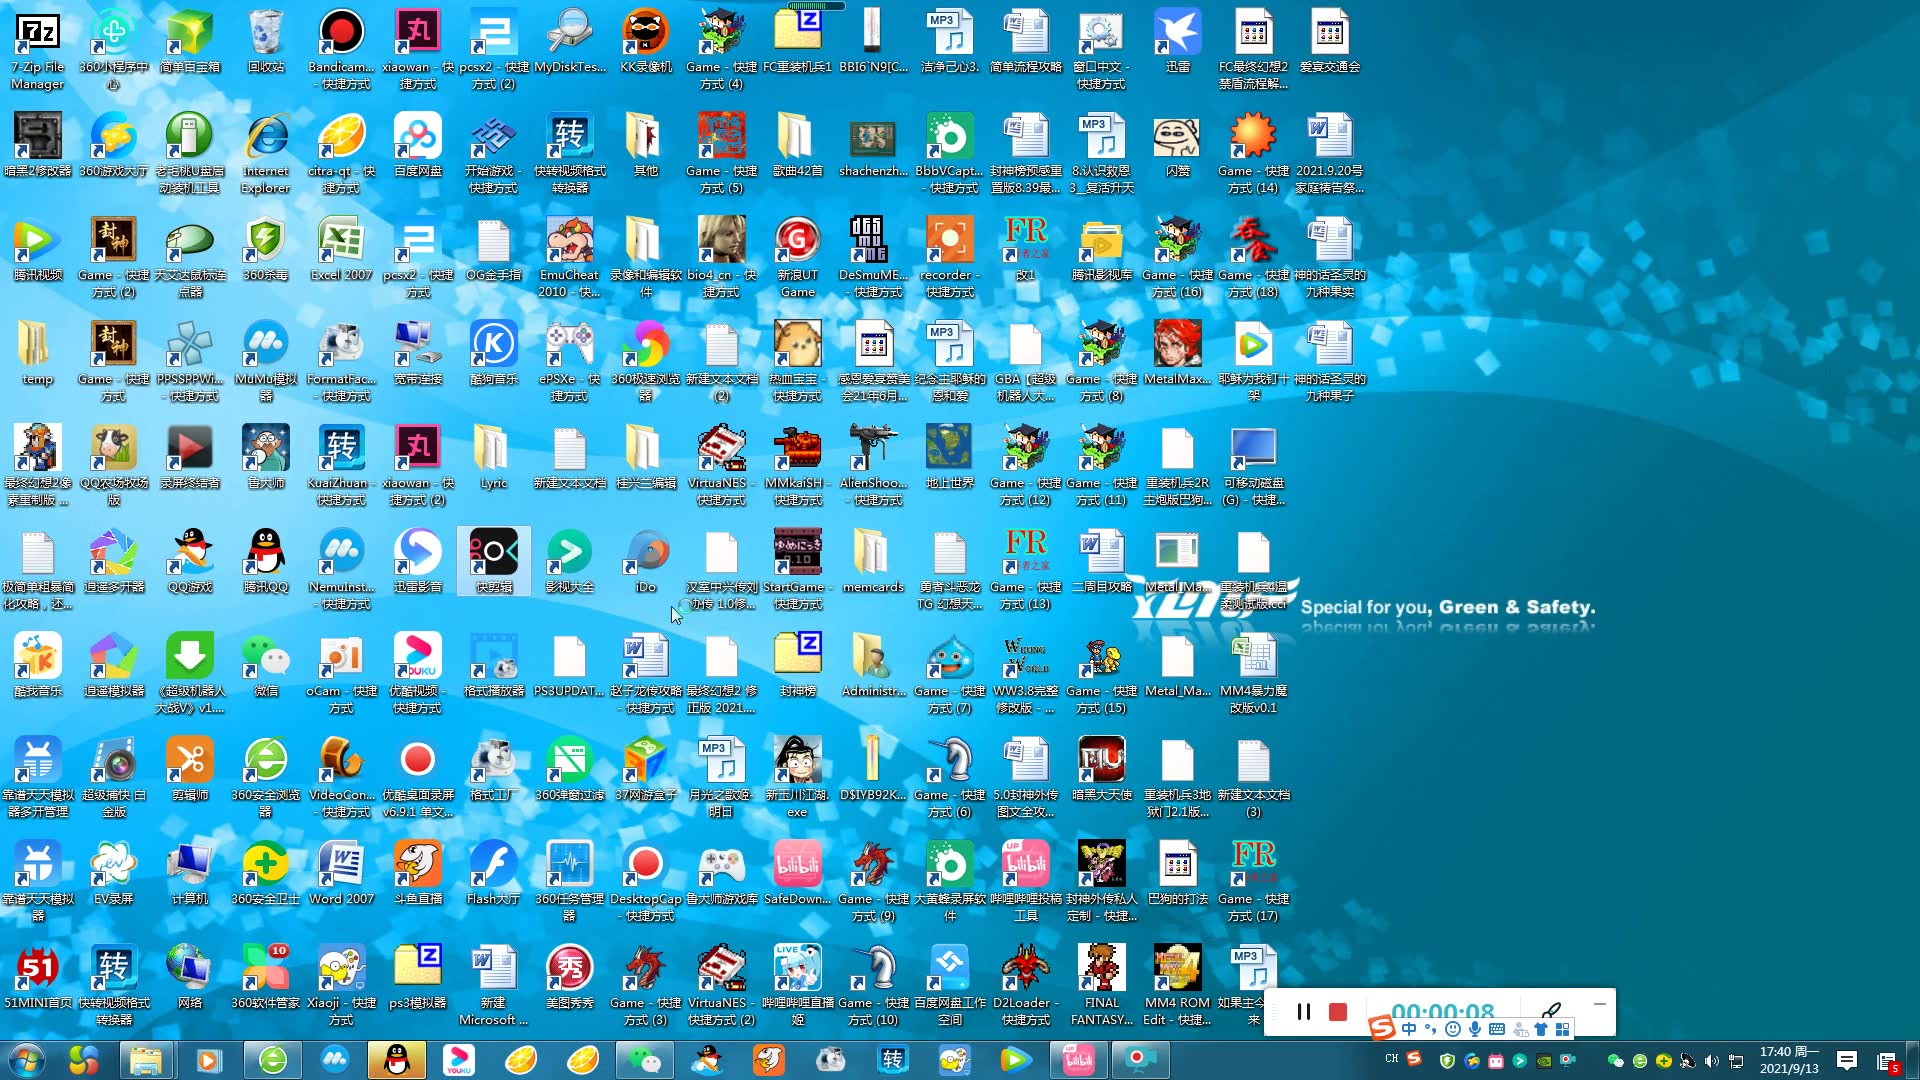This screenshot has width=1920, height=1080.
Task: Open Sogou soft keyboard
Action: point(1497,1029)
